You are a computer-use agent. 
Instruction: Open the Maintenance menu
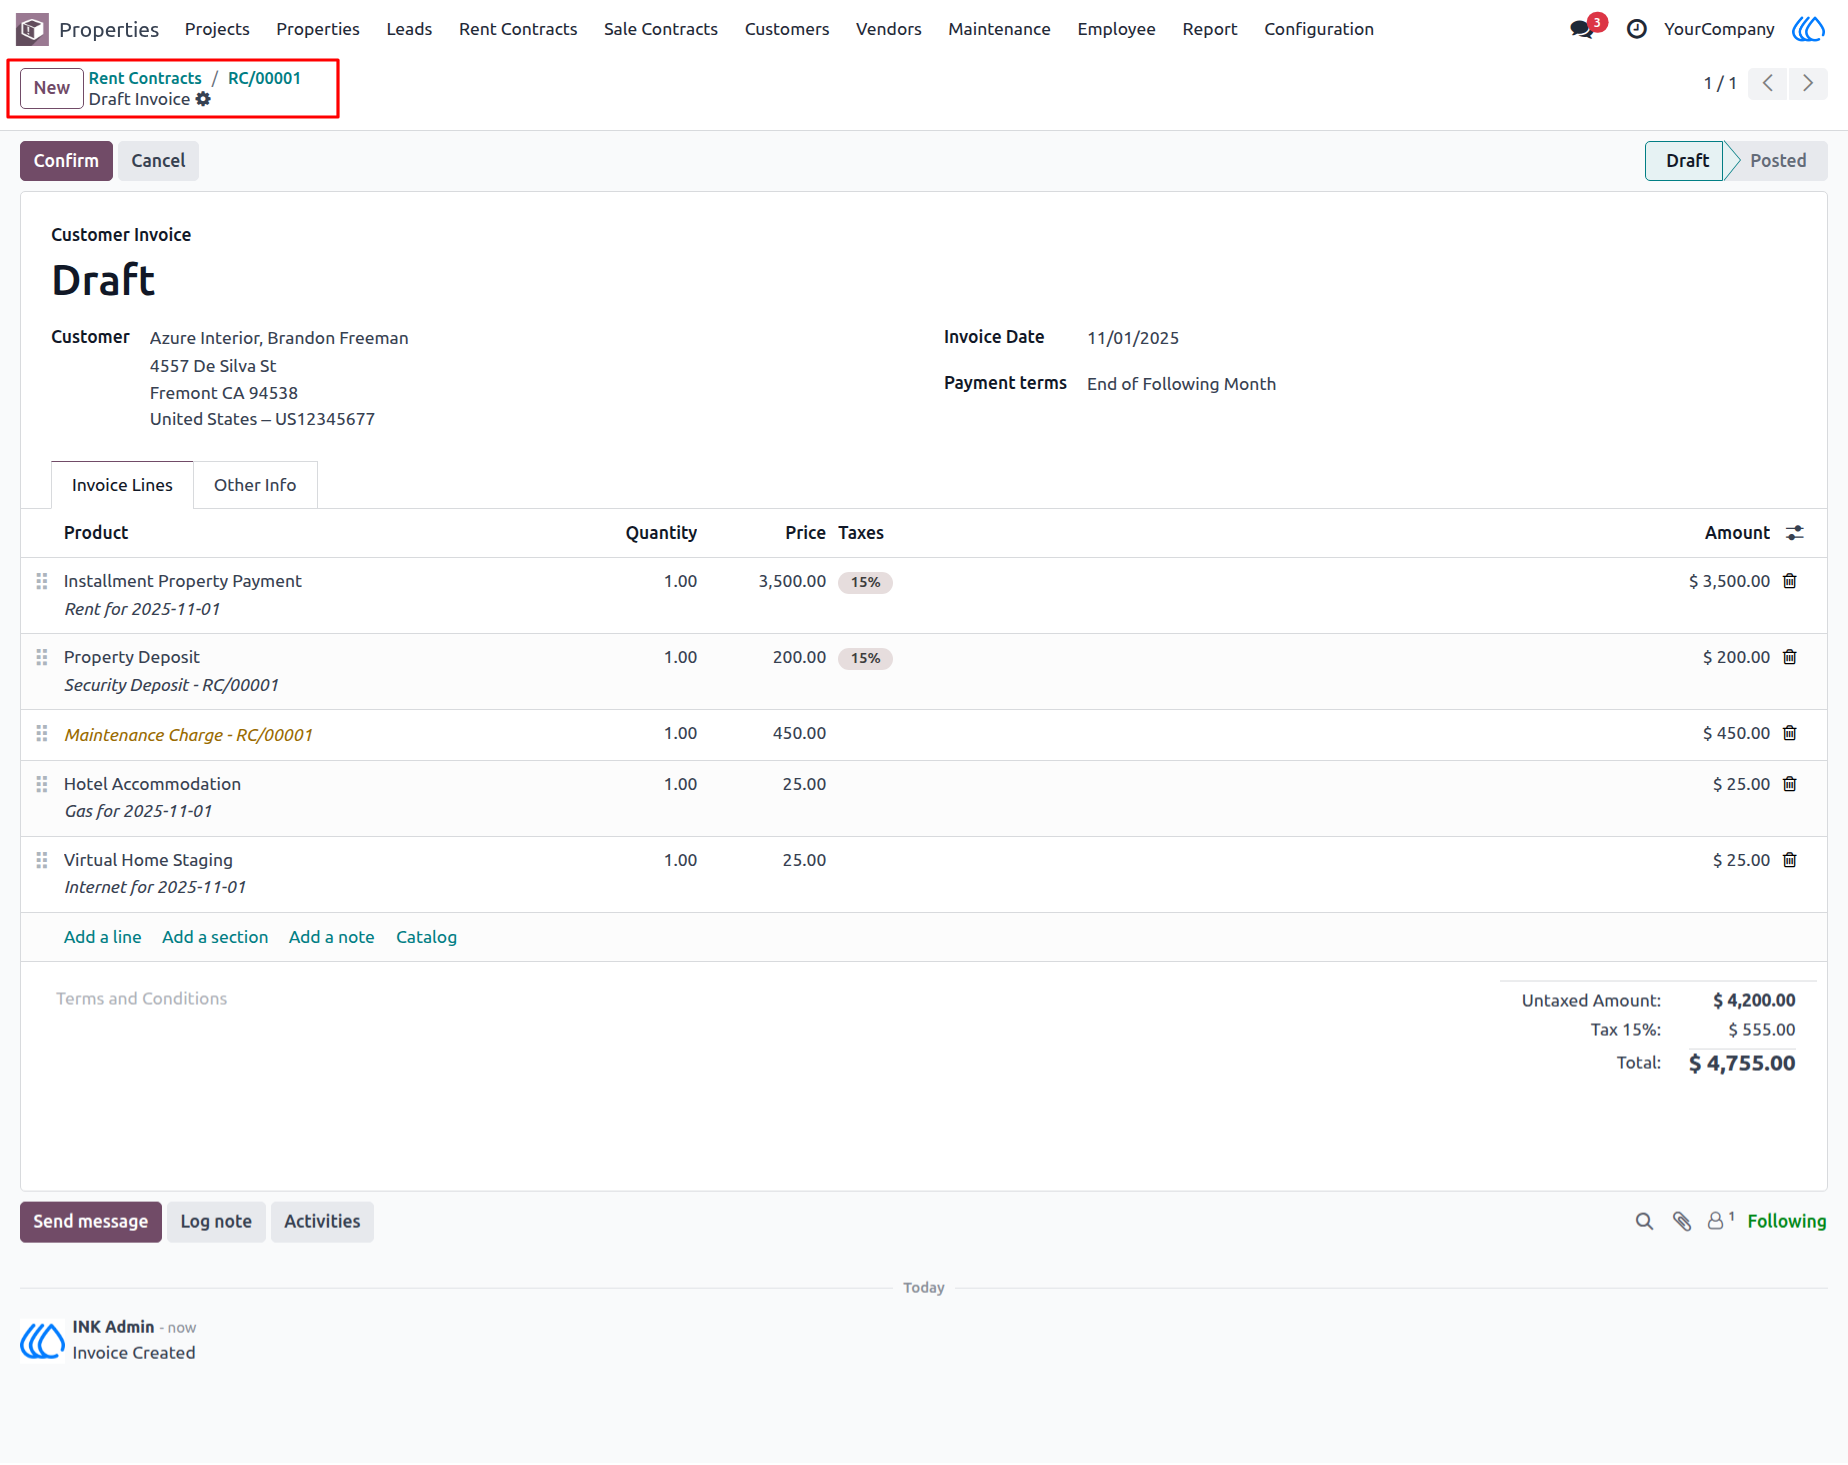click(999, 29)
